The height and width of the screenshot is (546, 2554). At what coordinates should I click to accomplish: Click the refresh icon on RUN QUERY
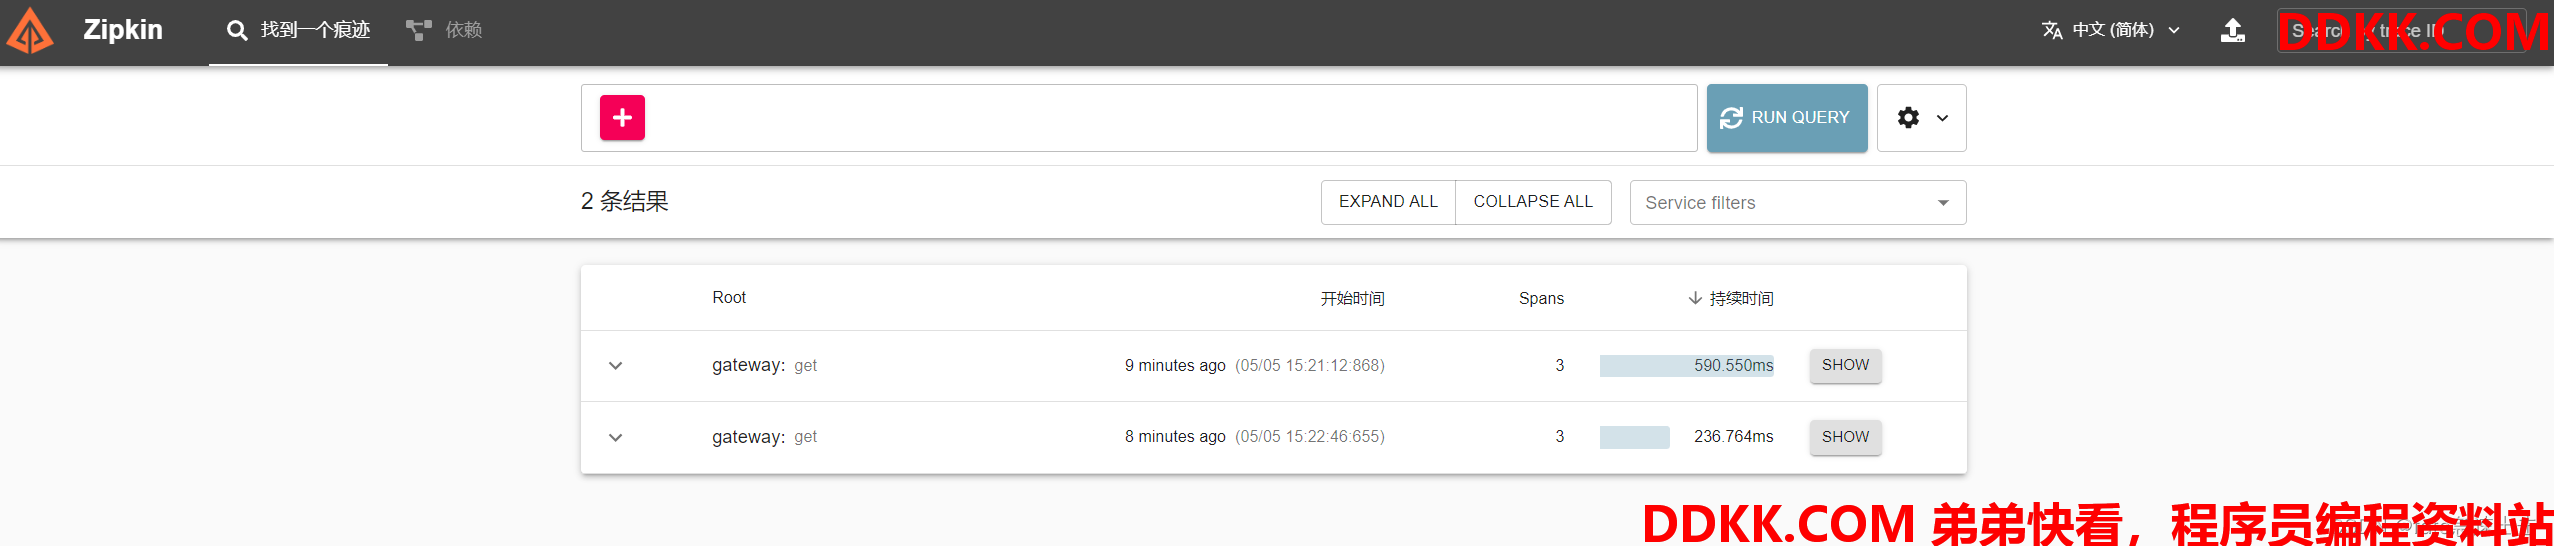pyautogui.click(x=1731, y=118)
